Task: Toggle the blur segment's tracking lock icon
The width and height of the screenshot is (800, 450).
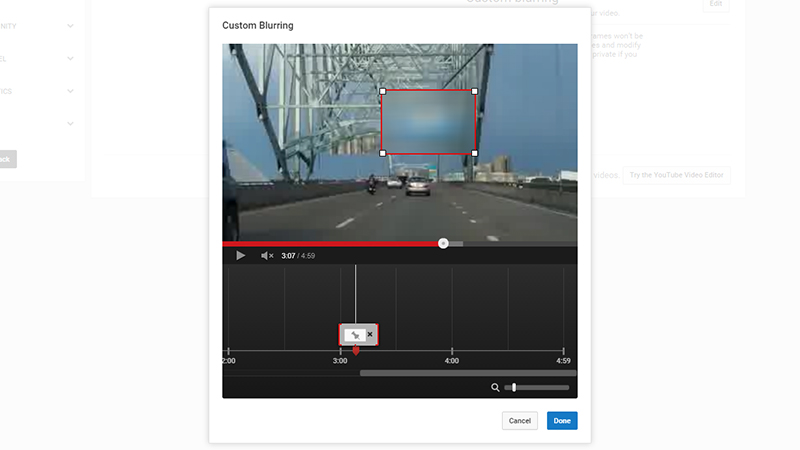Action: 355,335
